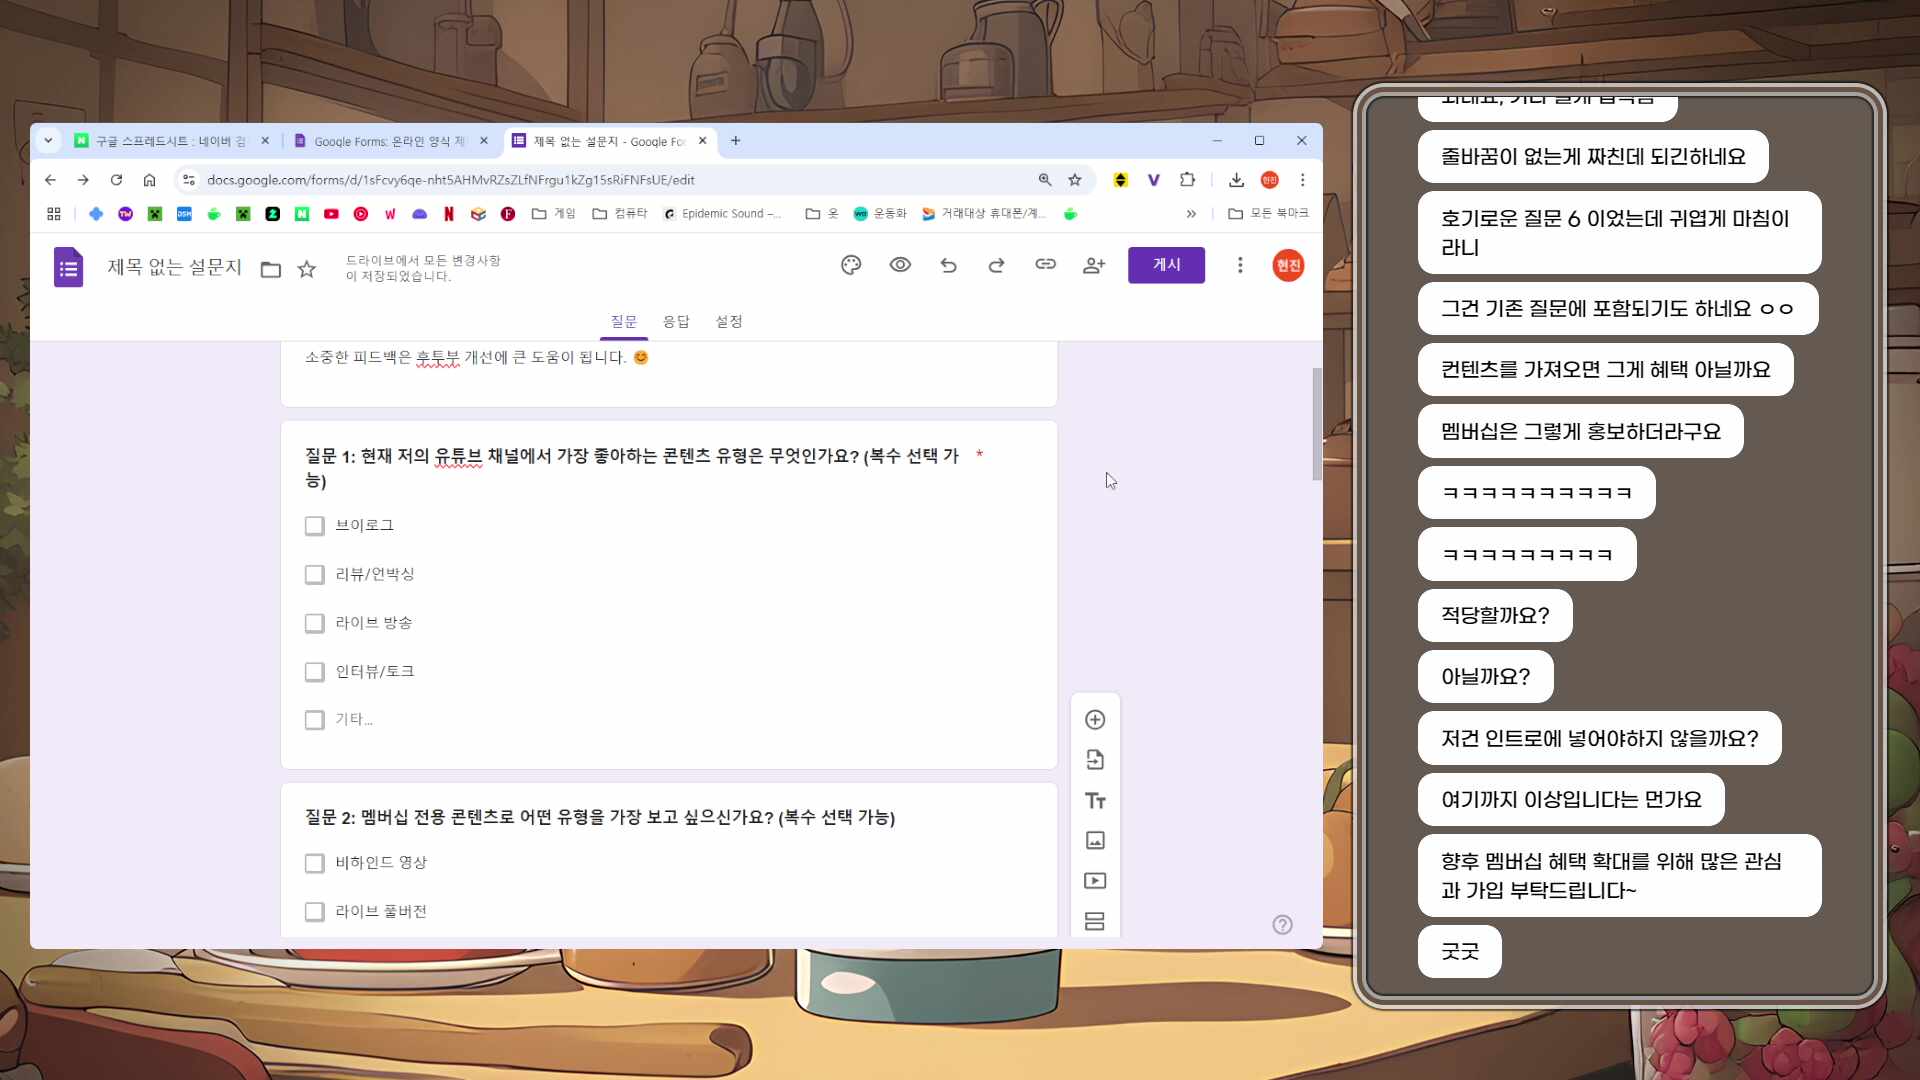Import questions from another form
The height and width of the screenshot is (1080, 1920).
click(1095, 760)
